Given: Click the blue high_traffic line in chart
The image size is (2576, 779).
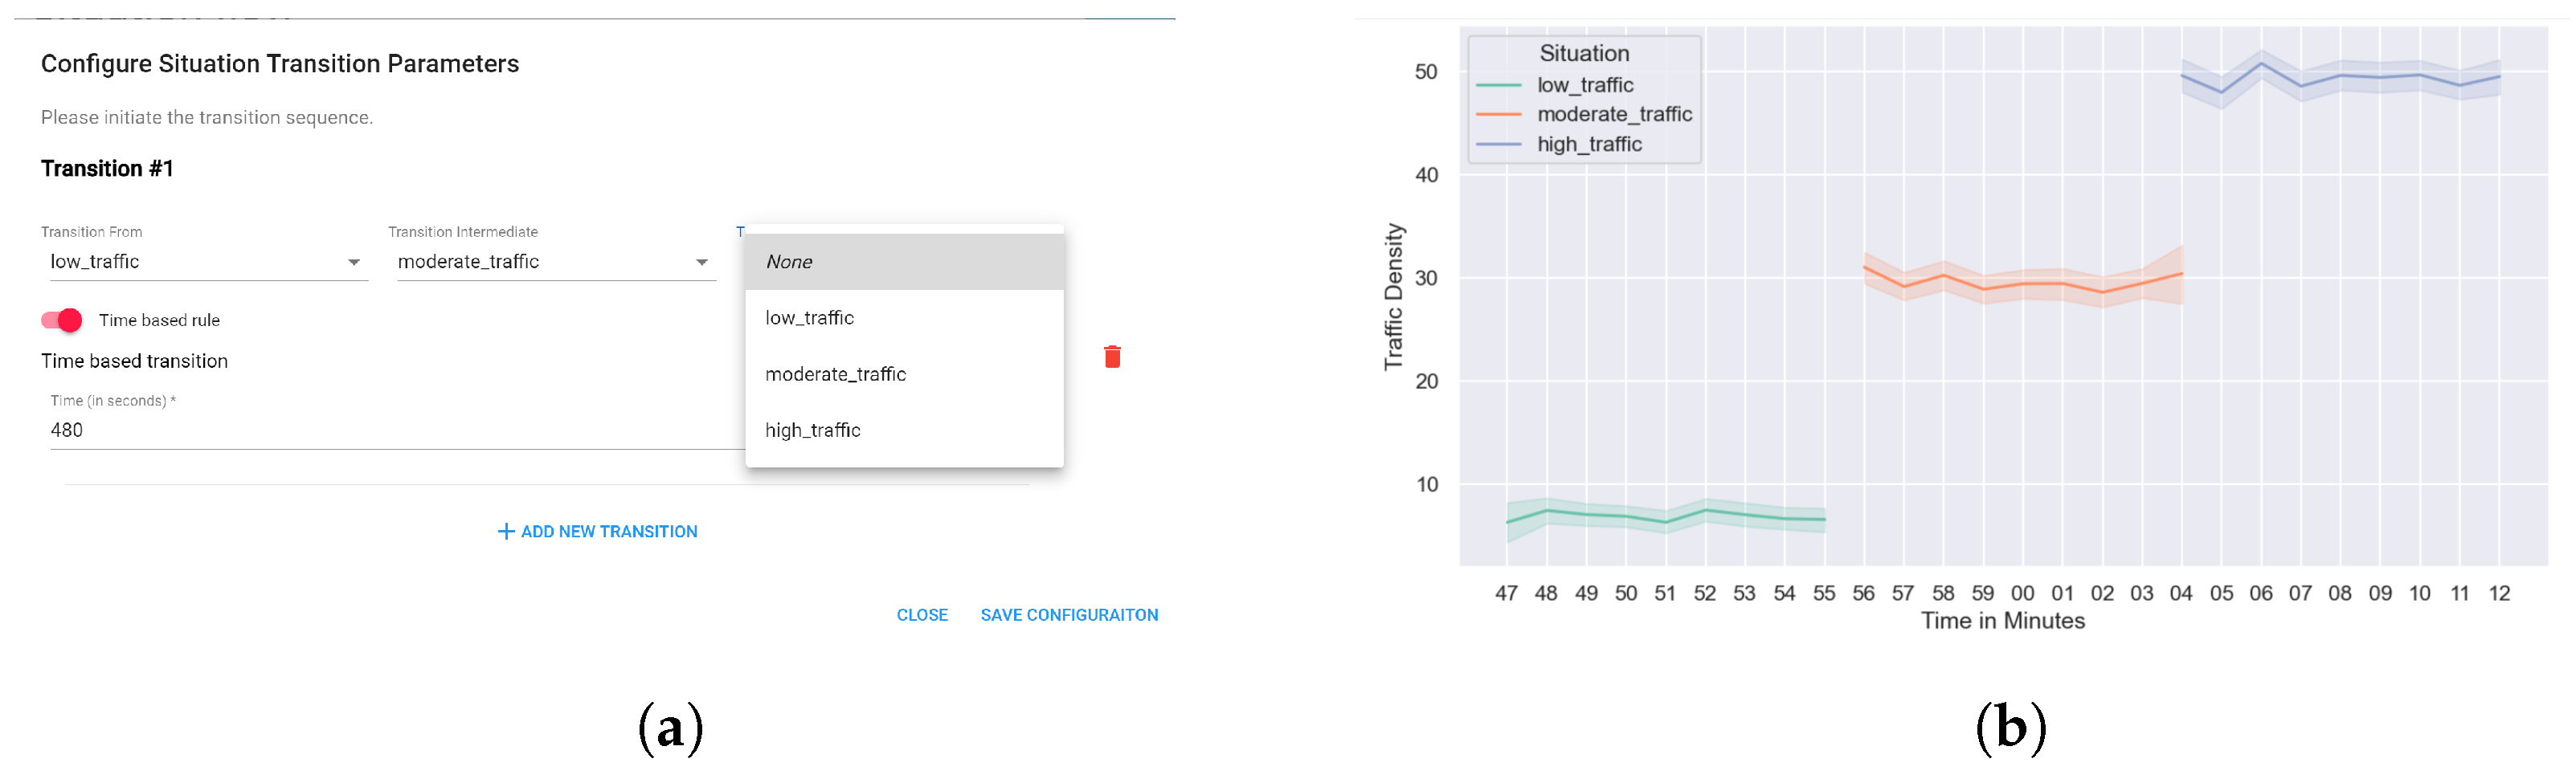Looking at the screenshot, I should click(2340, 76).
